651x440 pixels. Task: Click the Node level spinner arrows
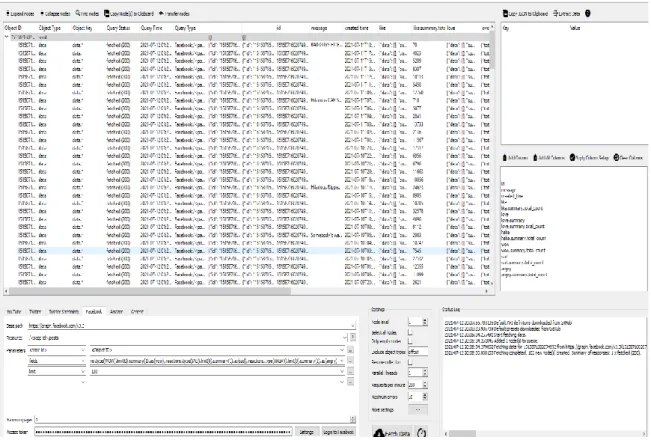pos(425,322)
